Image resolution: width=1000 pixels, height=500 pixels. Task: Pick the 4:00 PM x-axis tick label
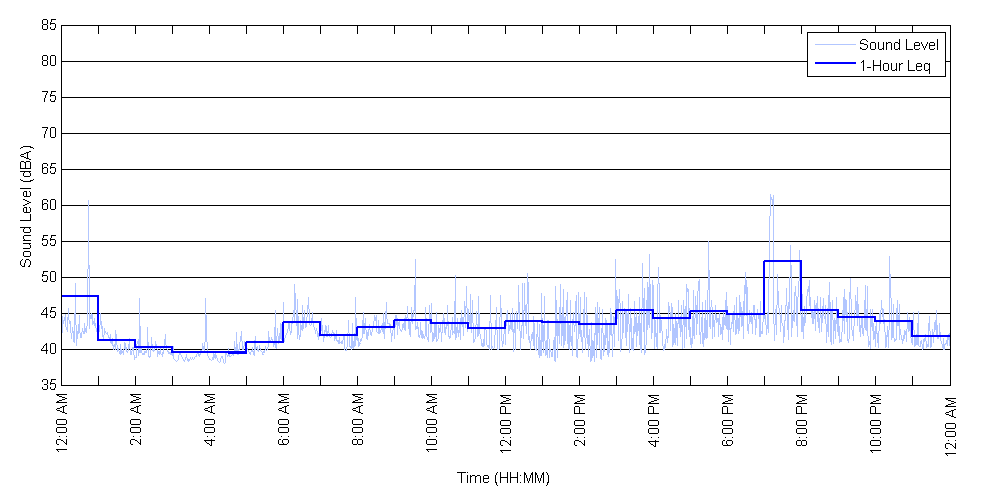click(654, 423)
